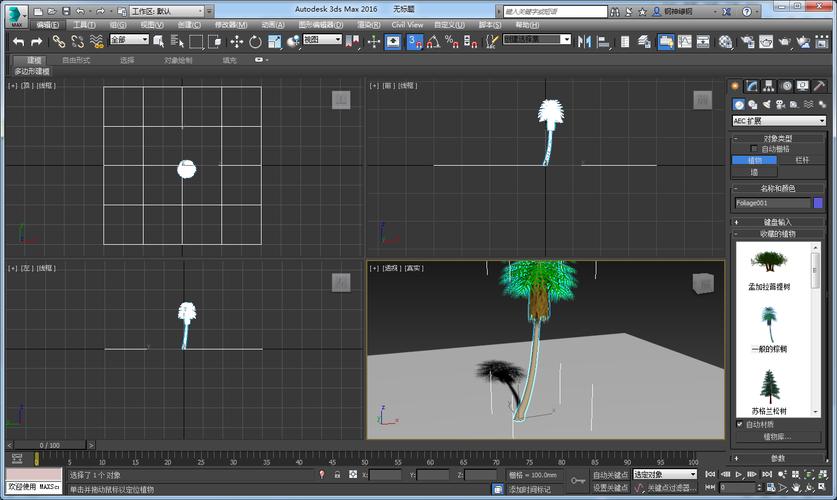The image size is (837, 500).
Task: Collapse the 名称和颜色 rollout
Action: (x=778, y=188)
